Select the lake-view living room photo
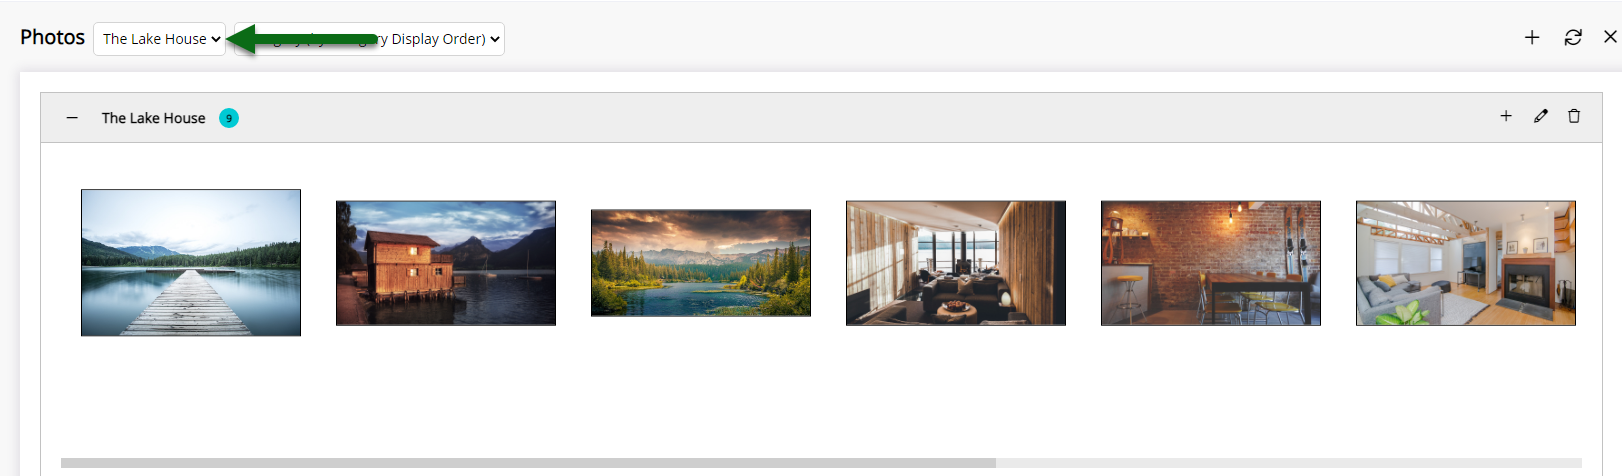The width and height of the screenshot is (1622, 476). [x=956, y=263]
